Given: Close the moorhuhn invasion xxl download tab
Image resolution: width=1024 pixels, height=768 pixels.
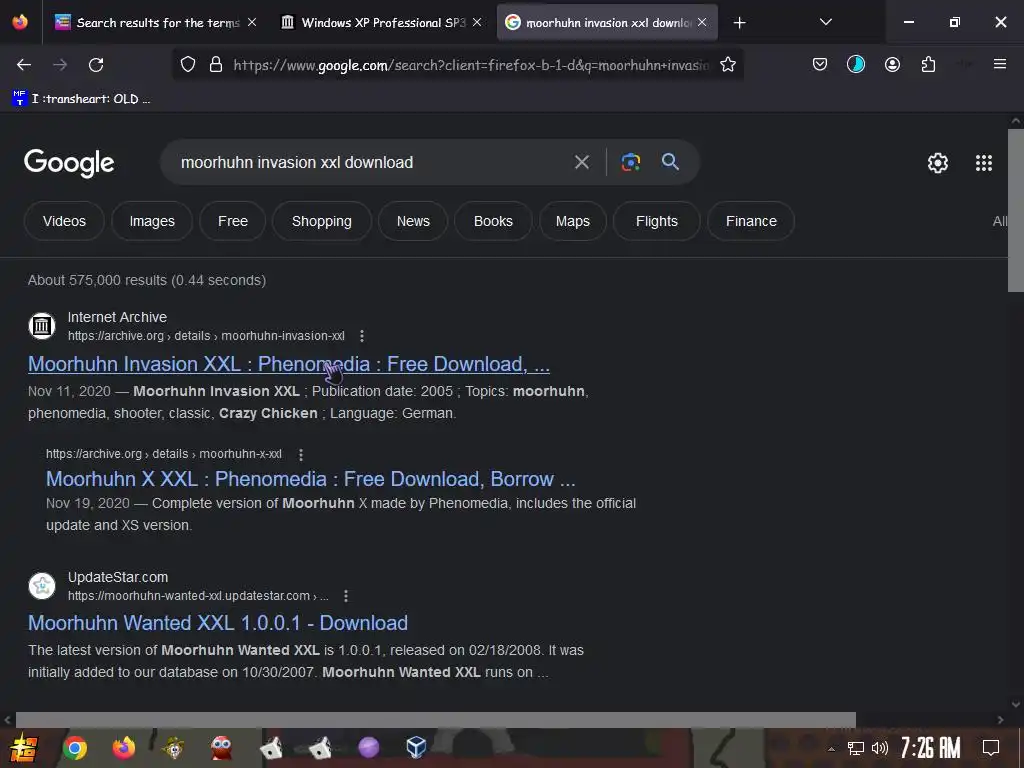Looking at the screenshot, I should [702, 22].
